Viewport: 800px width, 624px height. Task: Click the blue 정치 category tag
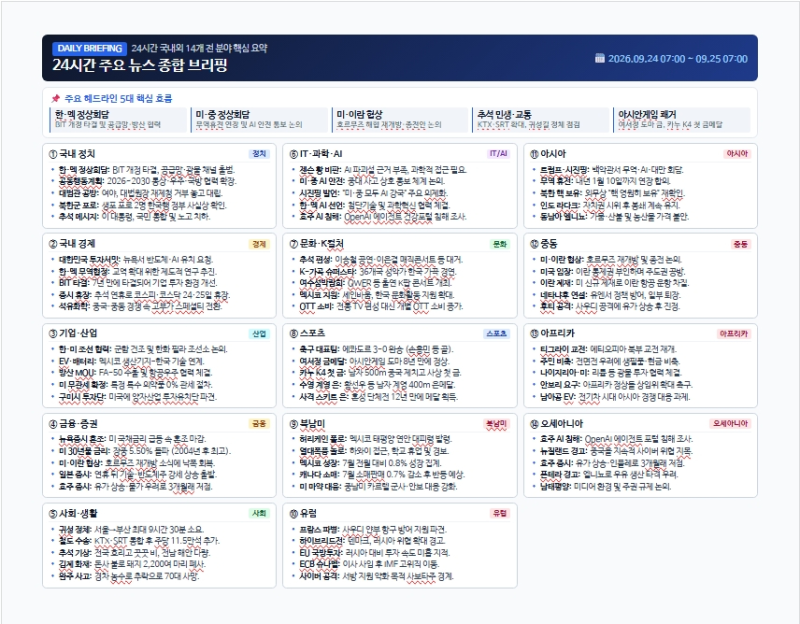click(x=259, y=154)
